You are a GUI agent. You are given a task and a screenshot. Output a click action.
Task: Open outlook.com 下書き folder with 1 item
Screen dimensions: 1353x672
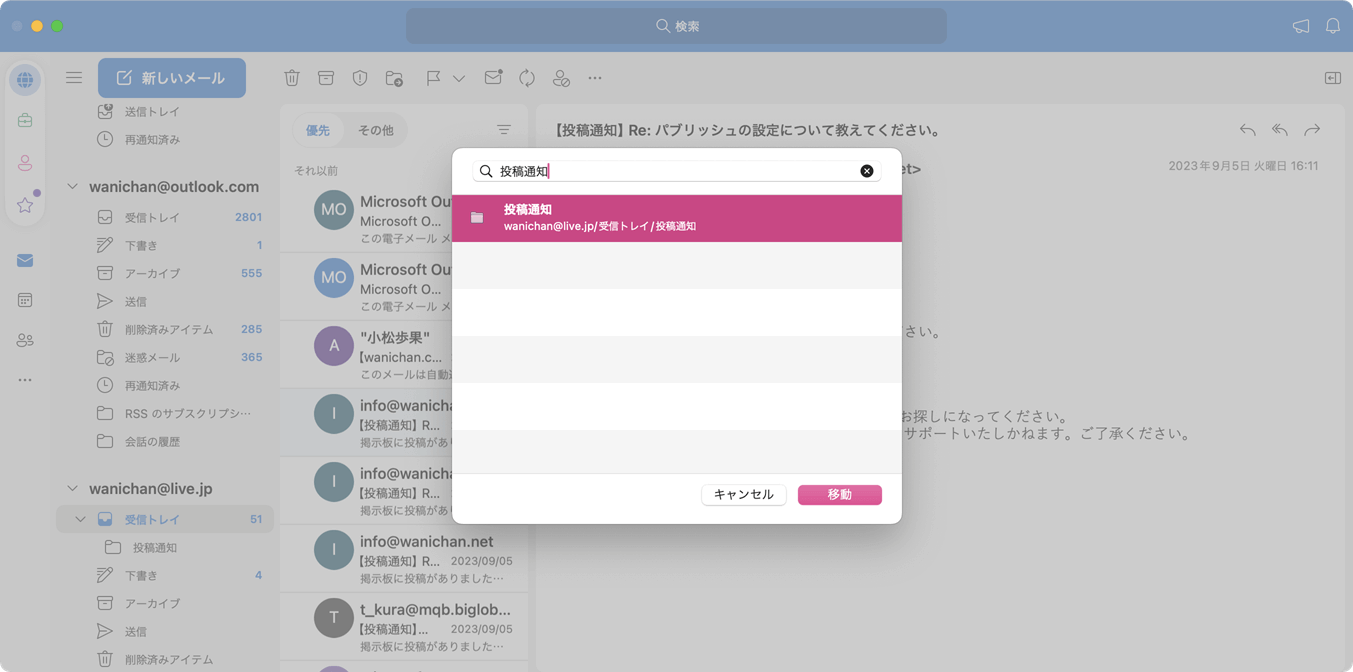pyautogui.click(x=165, y=245)
